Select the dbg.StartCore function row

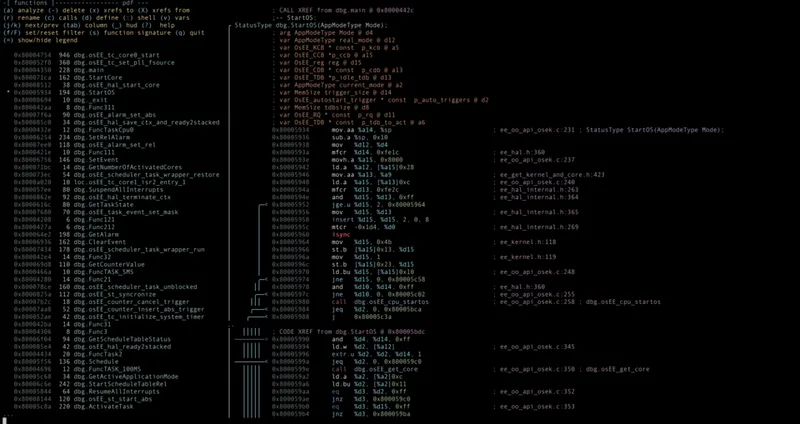pyautogui.click(x=68, y=78)
